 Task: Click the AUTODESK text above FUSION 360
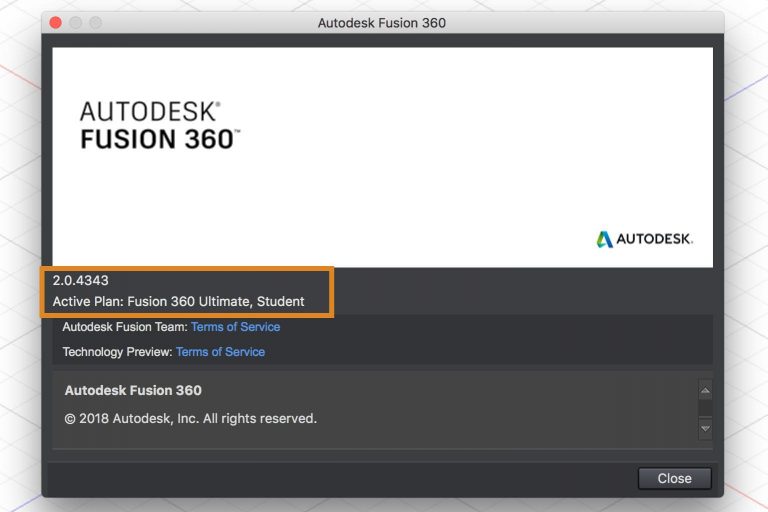pyautogui.click(x=150, y=110)
